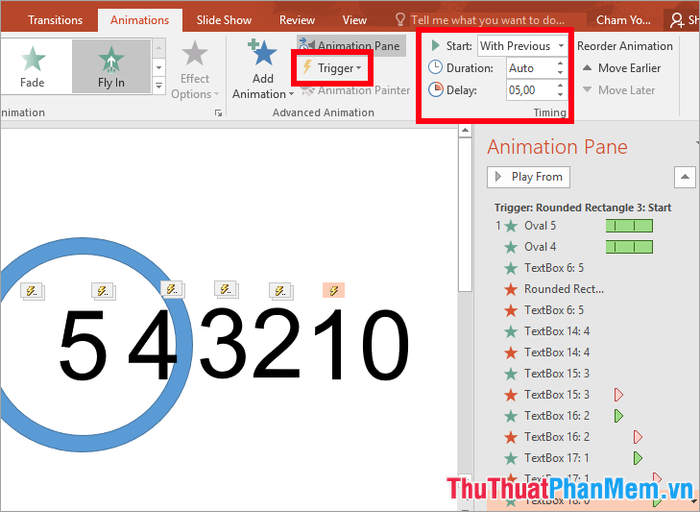Click Move Earlier
The width and height of the screenshot is (700, 512).
(622, 68)
